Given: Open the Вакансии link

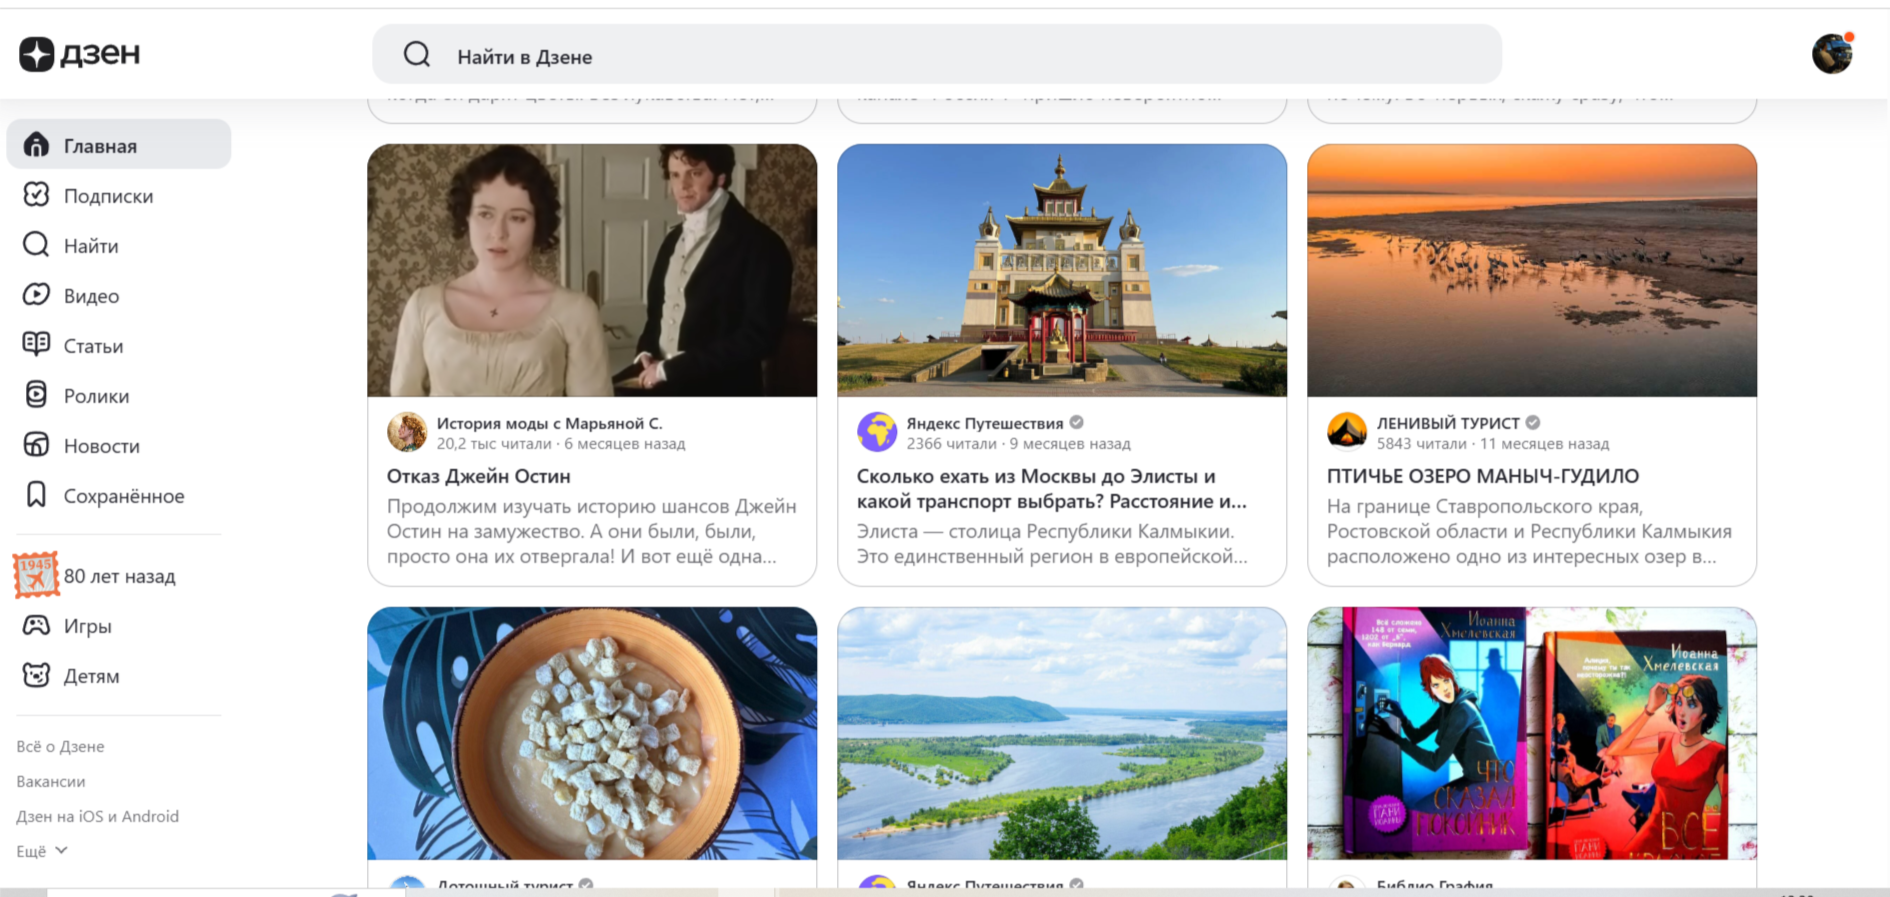Looking at the screenshot, I should [x=51, y=781].
